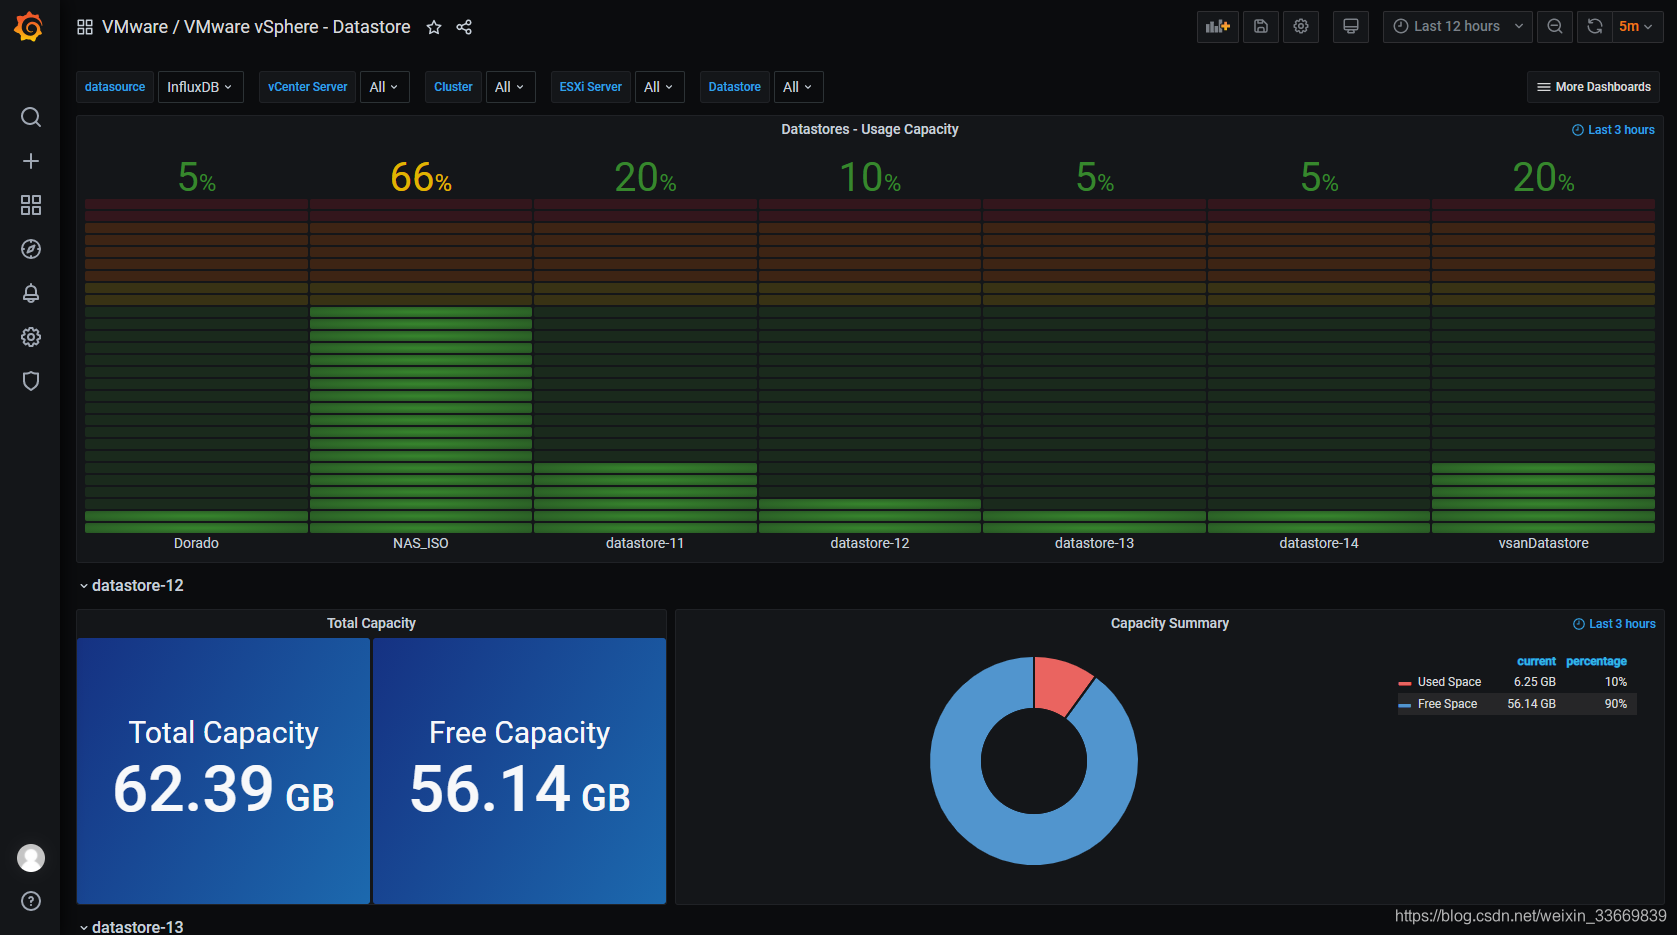Sort legend by current column
1677x935 pixels.
pyautogui.click(x=1536, y=661)
